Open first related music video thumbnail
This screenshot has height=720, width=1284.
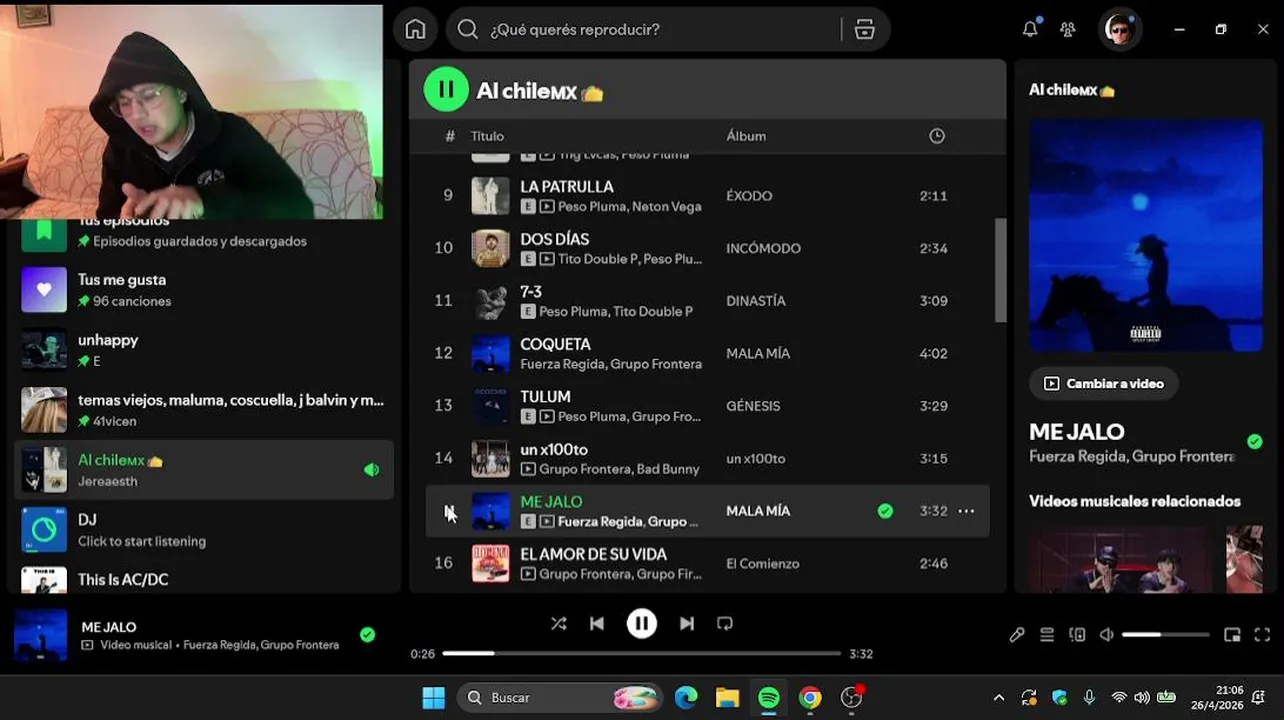point(1122,560)
